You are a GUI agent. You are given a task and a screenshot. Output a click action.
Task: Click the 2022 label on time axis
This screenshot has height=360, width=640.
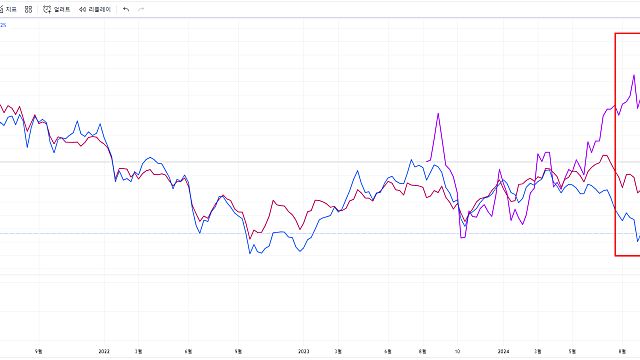(x=104, y=351)
